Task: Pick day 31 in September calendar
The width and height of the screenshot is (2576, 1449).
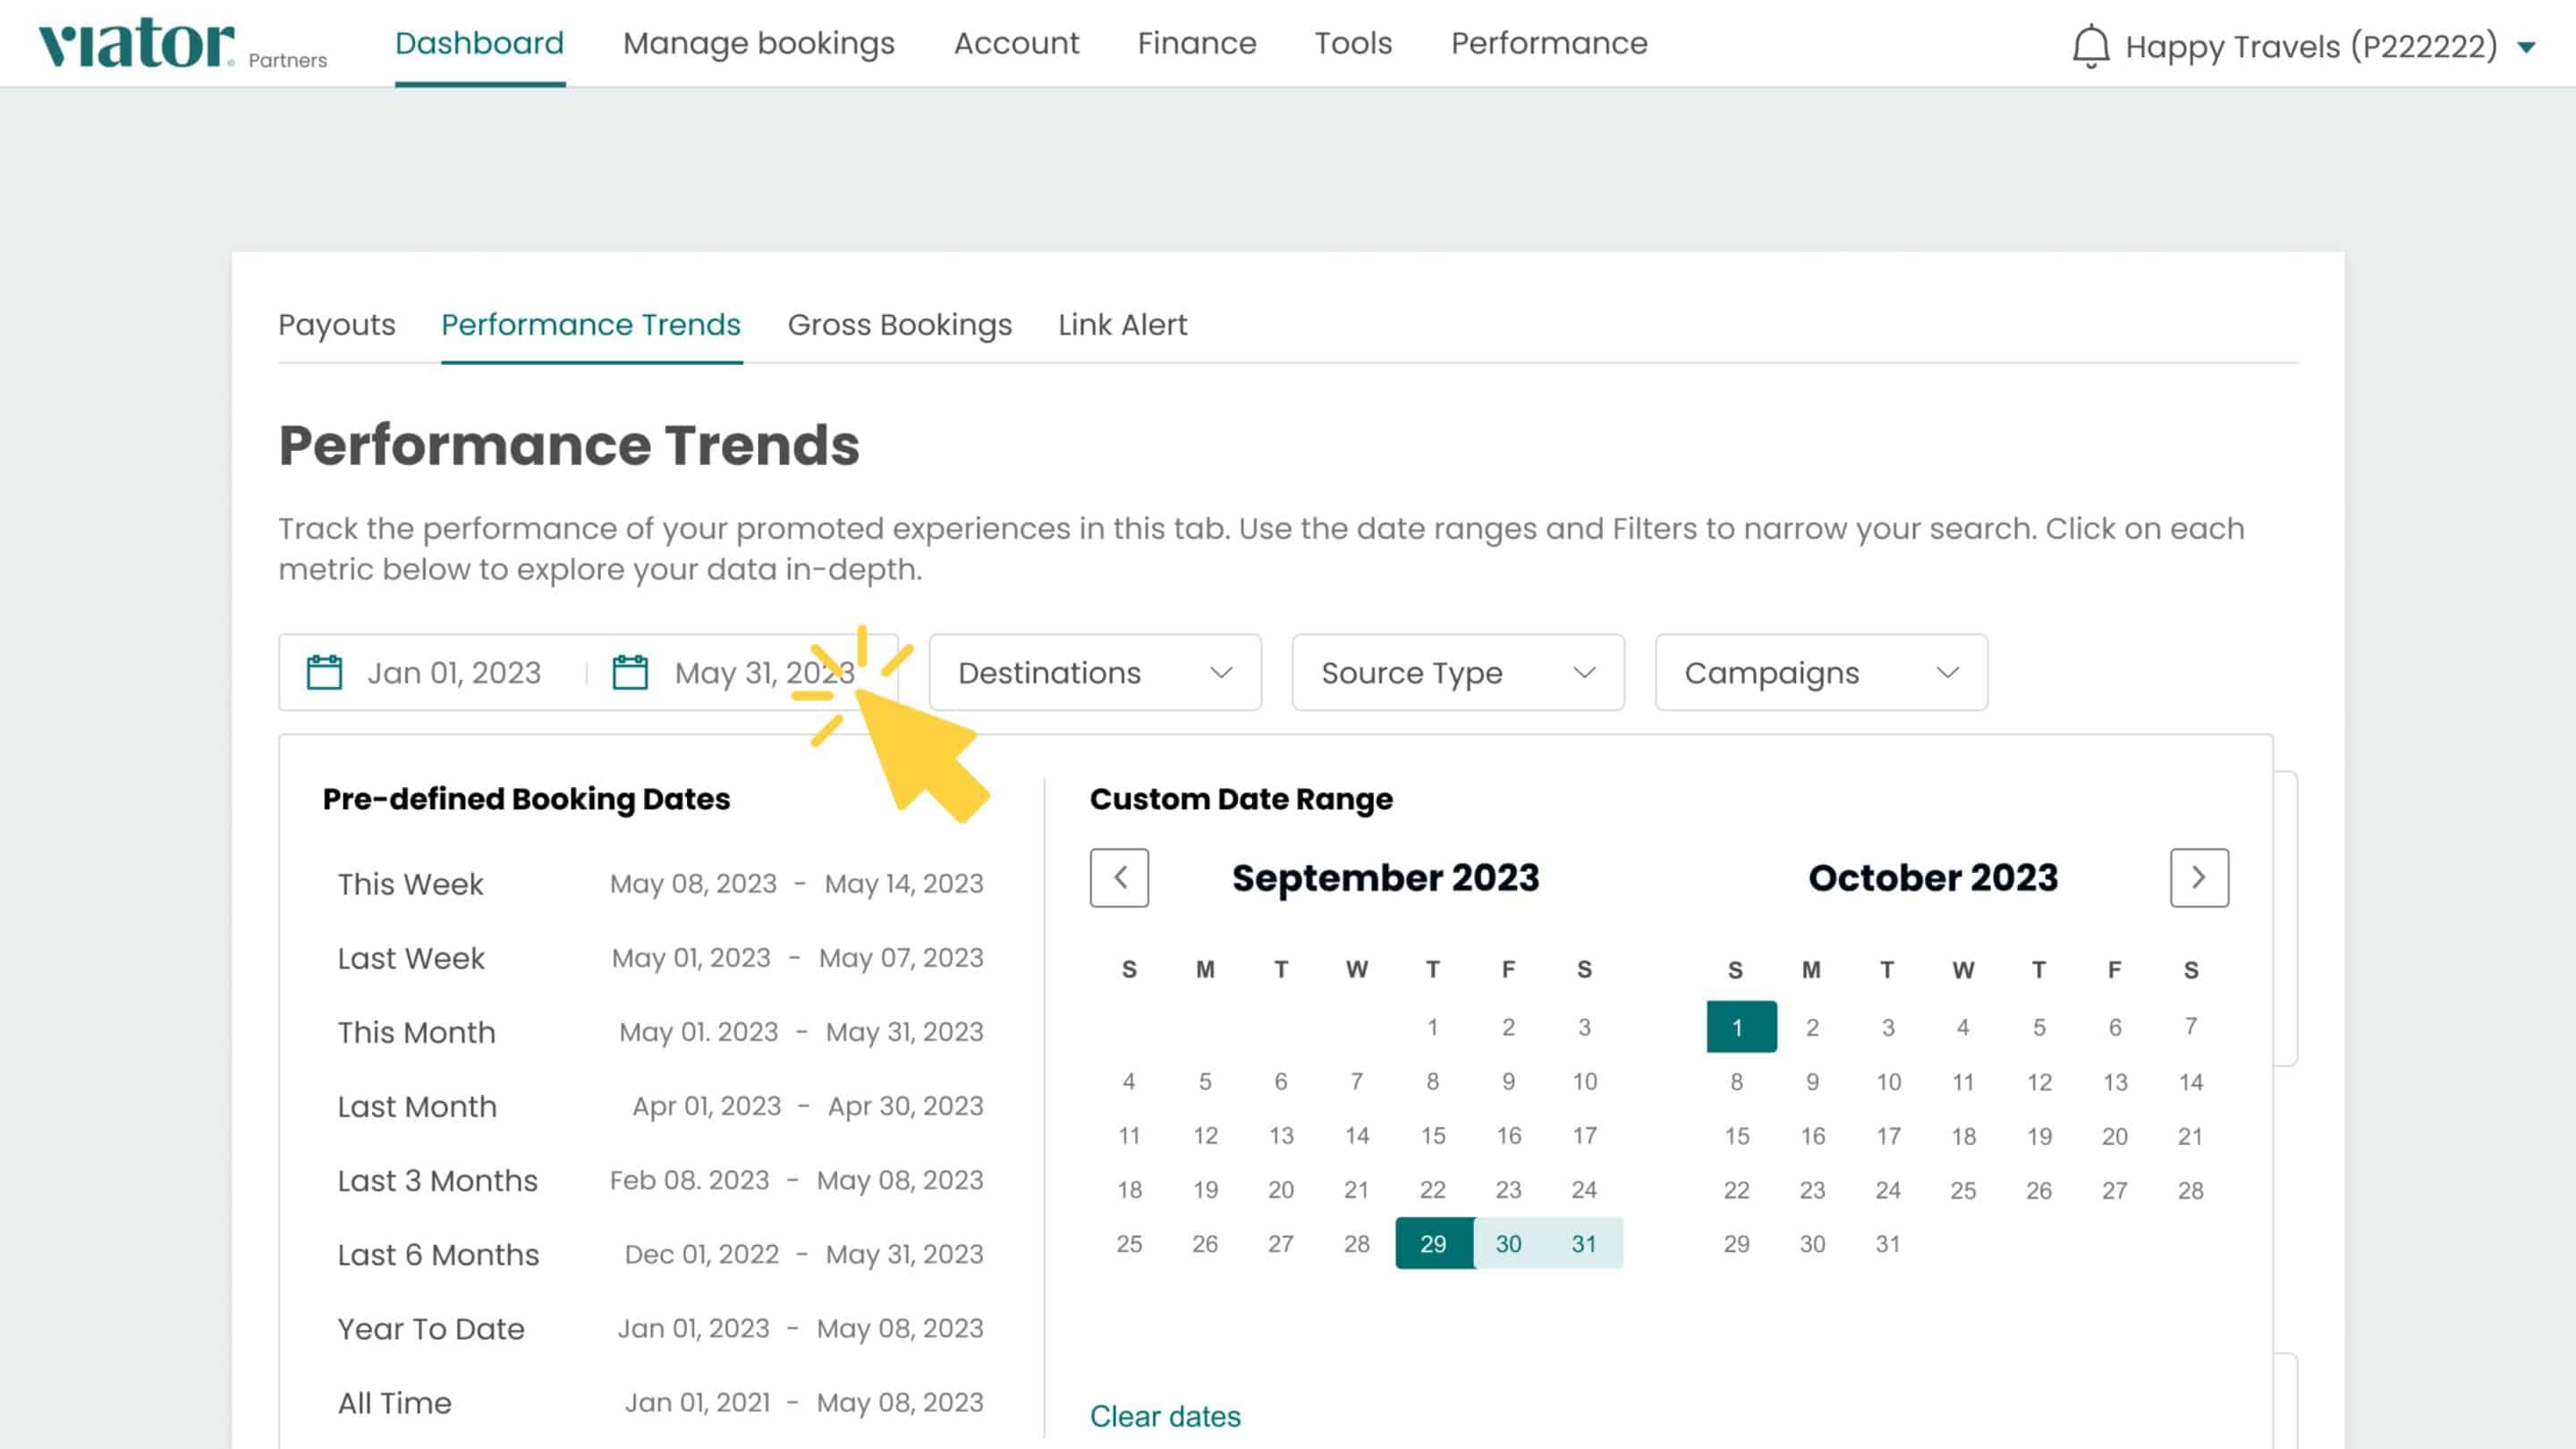Action: (1584, 1243)
